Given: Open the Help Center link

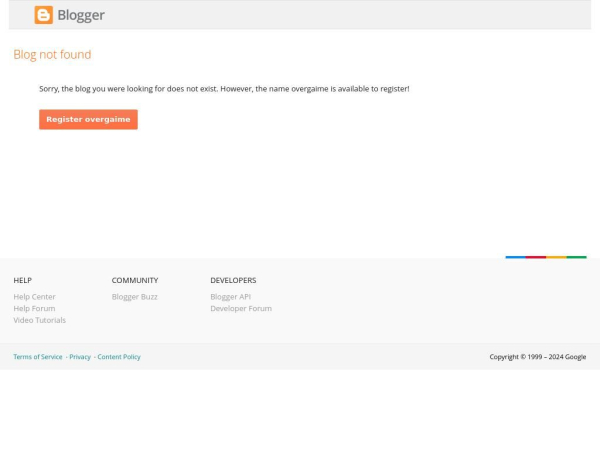Looking at the screenshot, I should click(x=34, y=297).
